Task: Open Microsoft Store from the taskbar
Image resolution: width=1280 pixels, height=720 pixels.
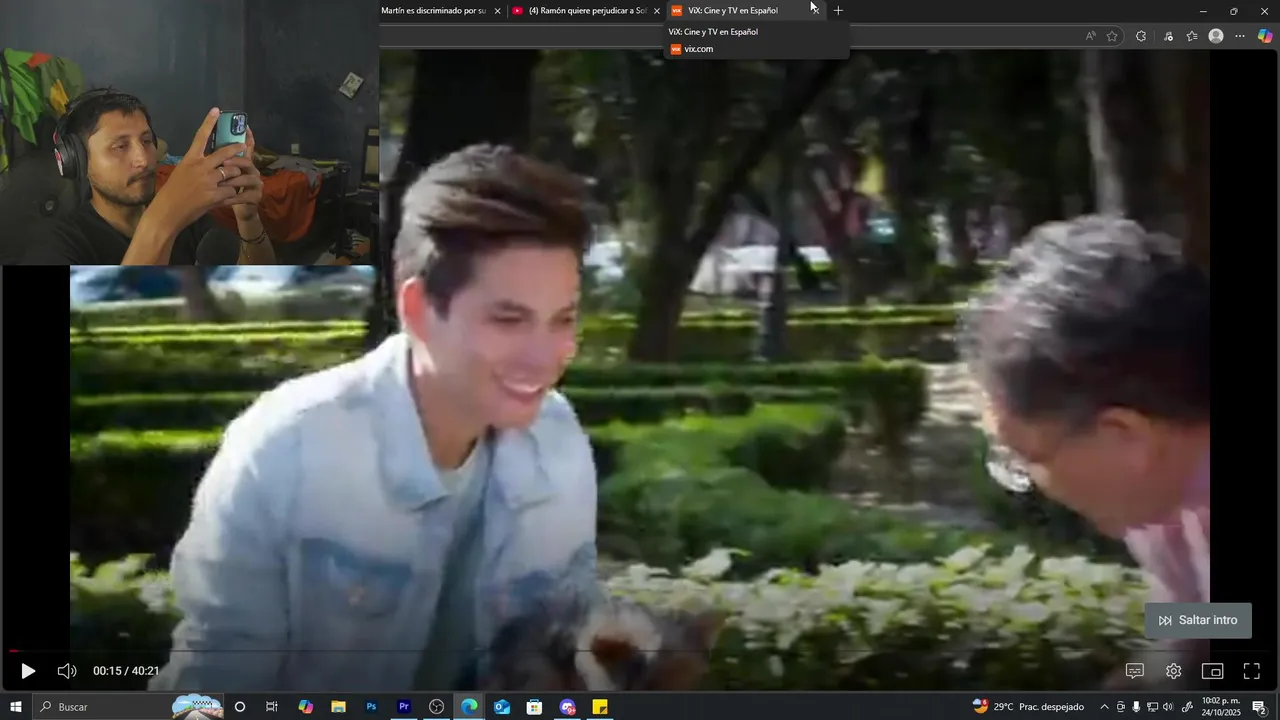Action: (x=535, y=707)
